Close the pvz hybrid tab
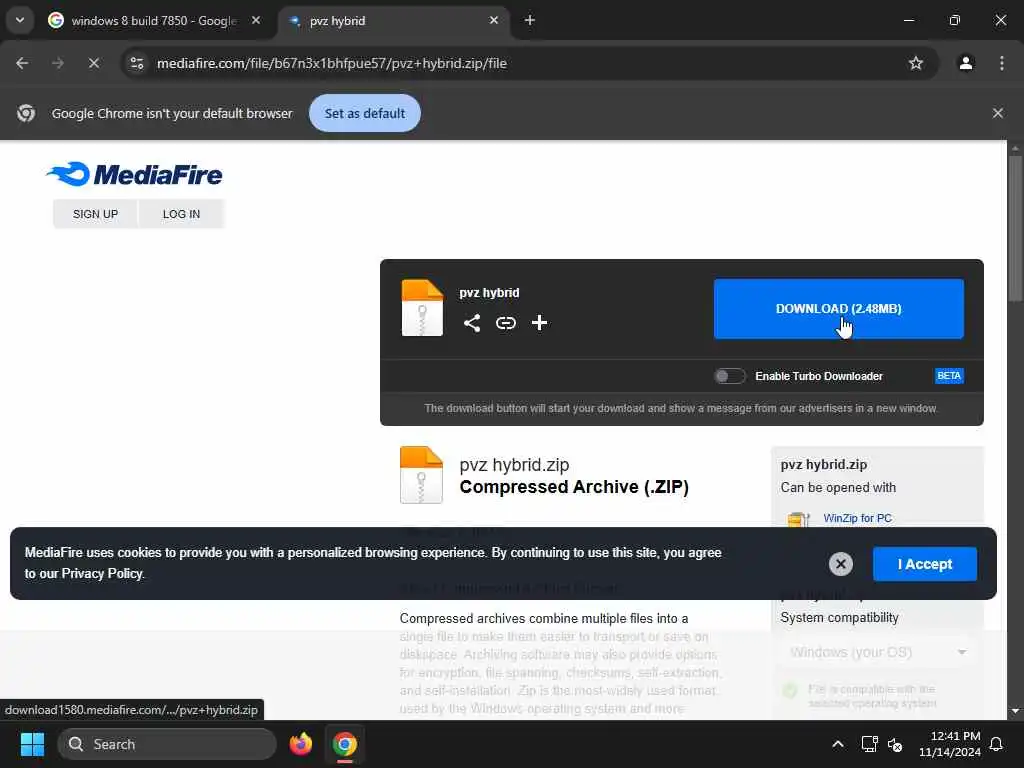The width and height of the screenshot is (1024, 768). [x=494, y=20]
